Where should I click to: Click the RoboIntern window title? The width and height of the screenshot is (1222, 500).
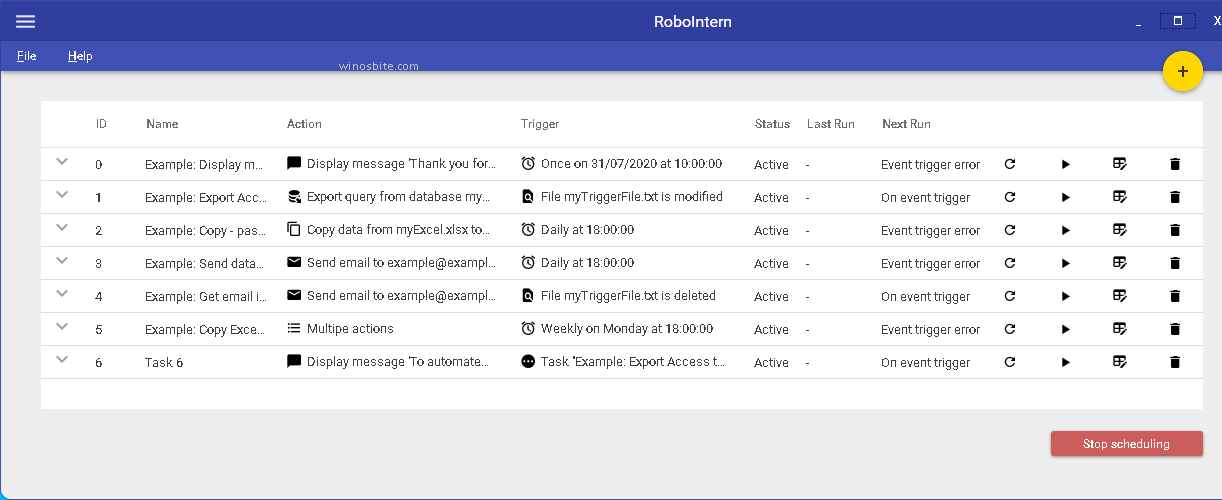(x=692, y=21)
